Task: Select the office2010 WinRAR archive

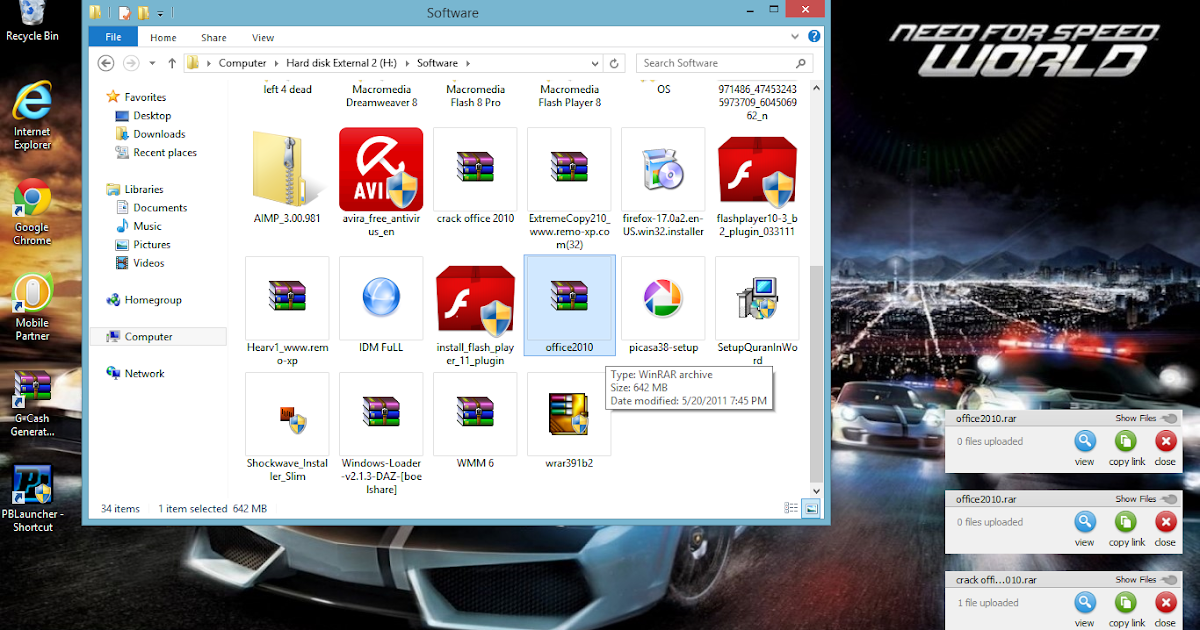Action: pos(569,306)
